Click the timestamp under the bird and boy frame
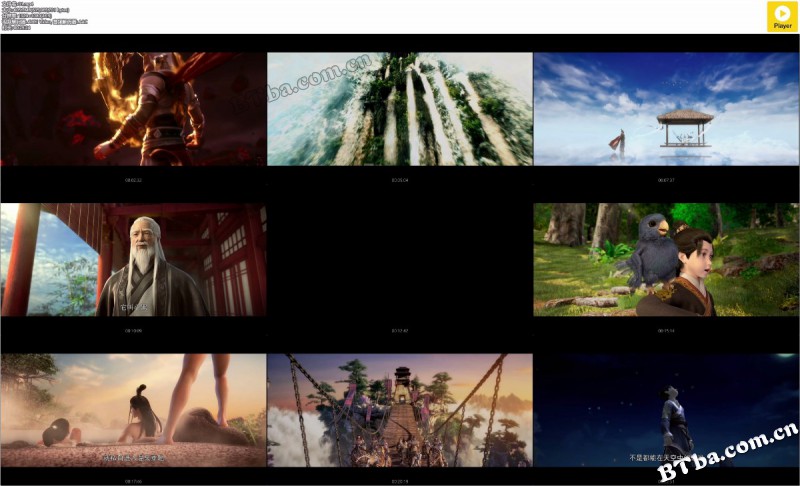 666,331
